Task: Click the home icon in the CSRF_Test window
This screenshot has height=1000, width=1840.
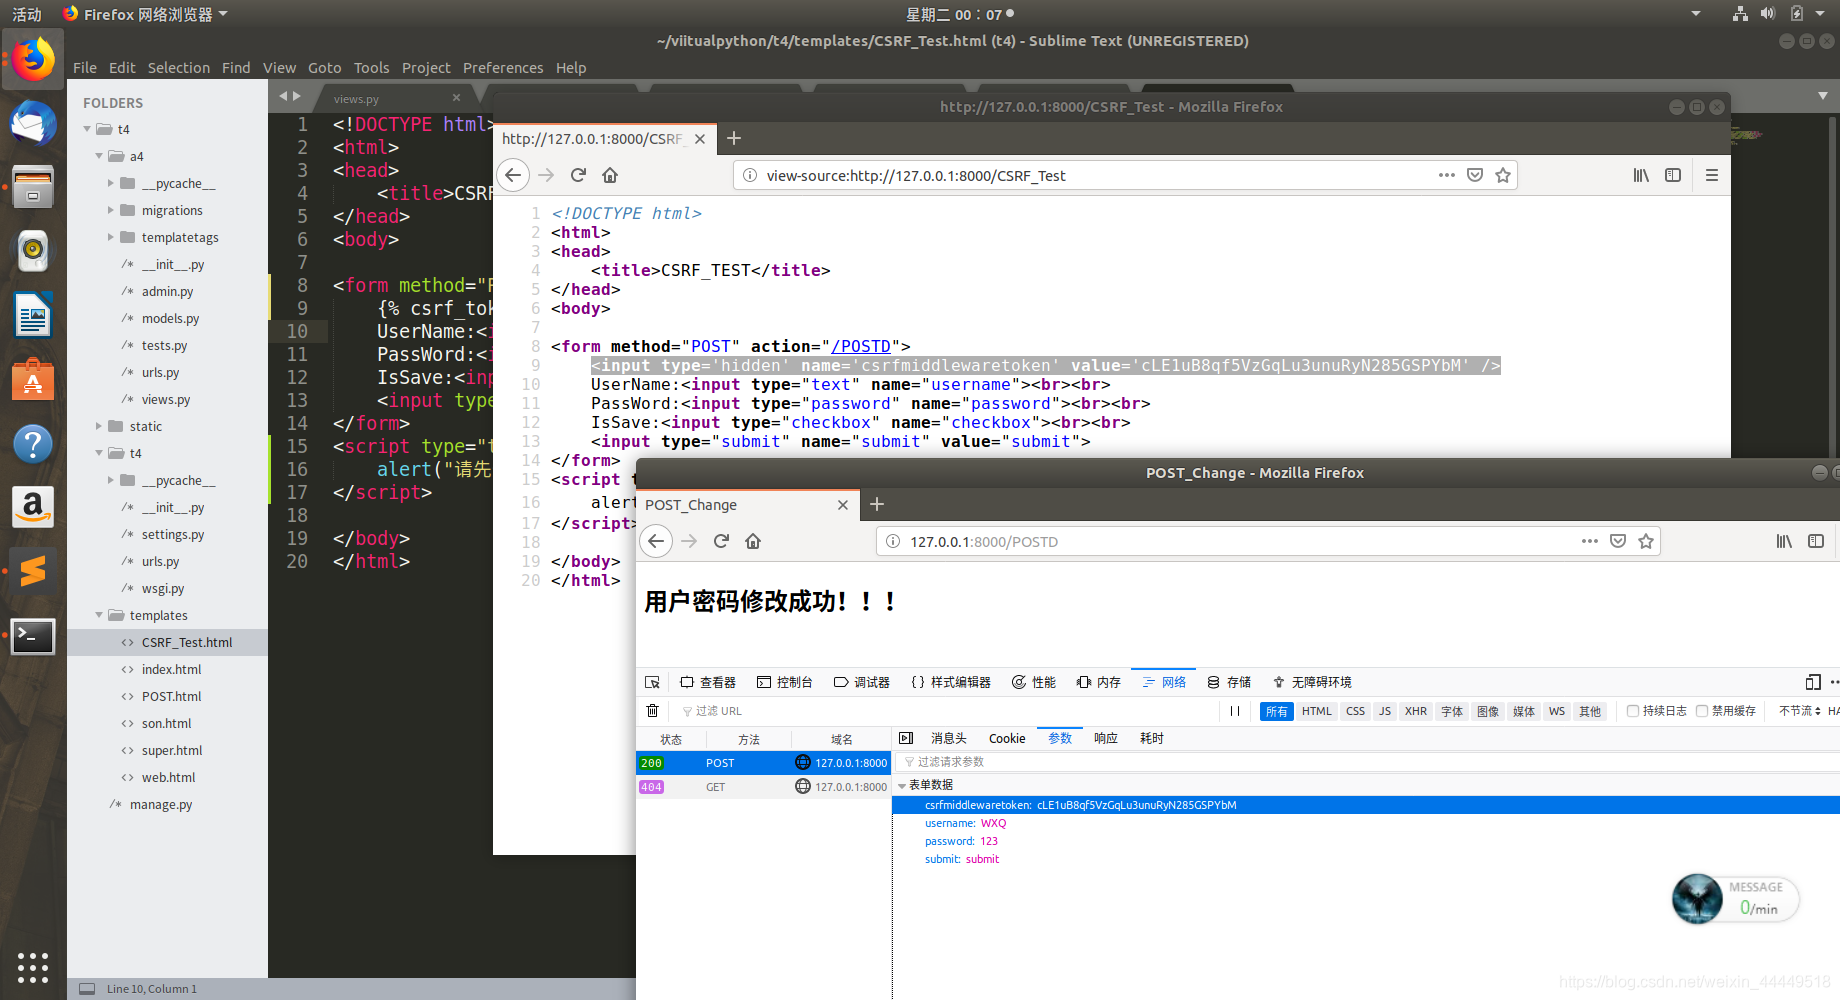Action: (610, 175)
